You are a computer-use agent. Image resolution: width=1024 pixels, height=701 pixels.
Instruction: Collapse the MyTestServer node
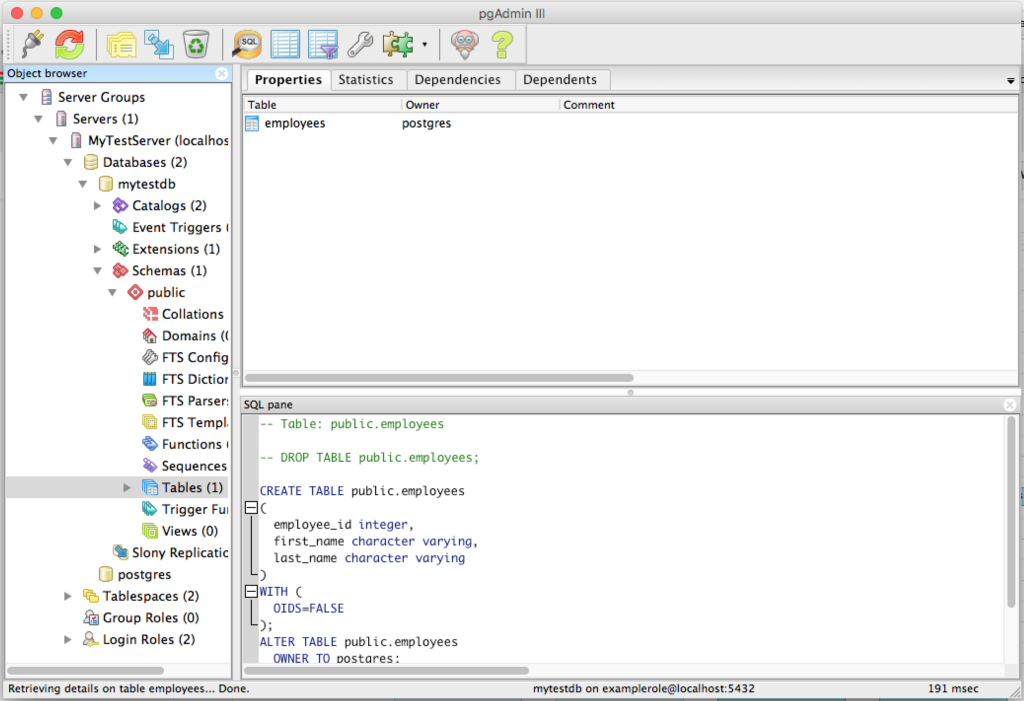click(54, 140)
